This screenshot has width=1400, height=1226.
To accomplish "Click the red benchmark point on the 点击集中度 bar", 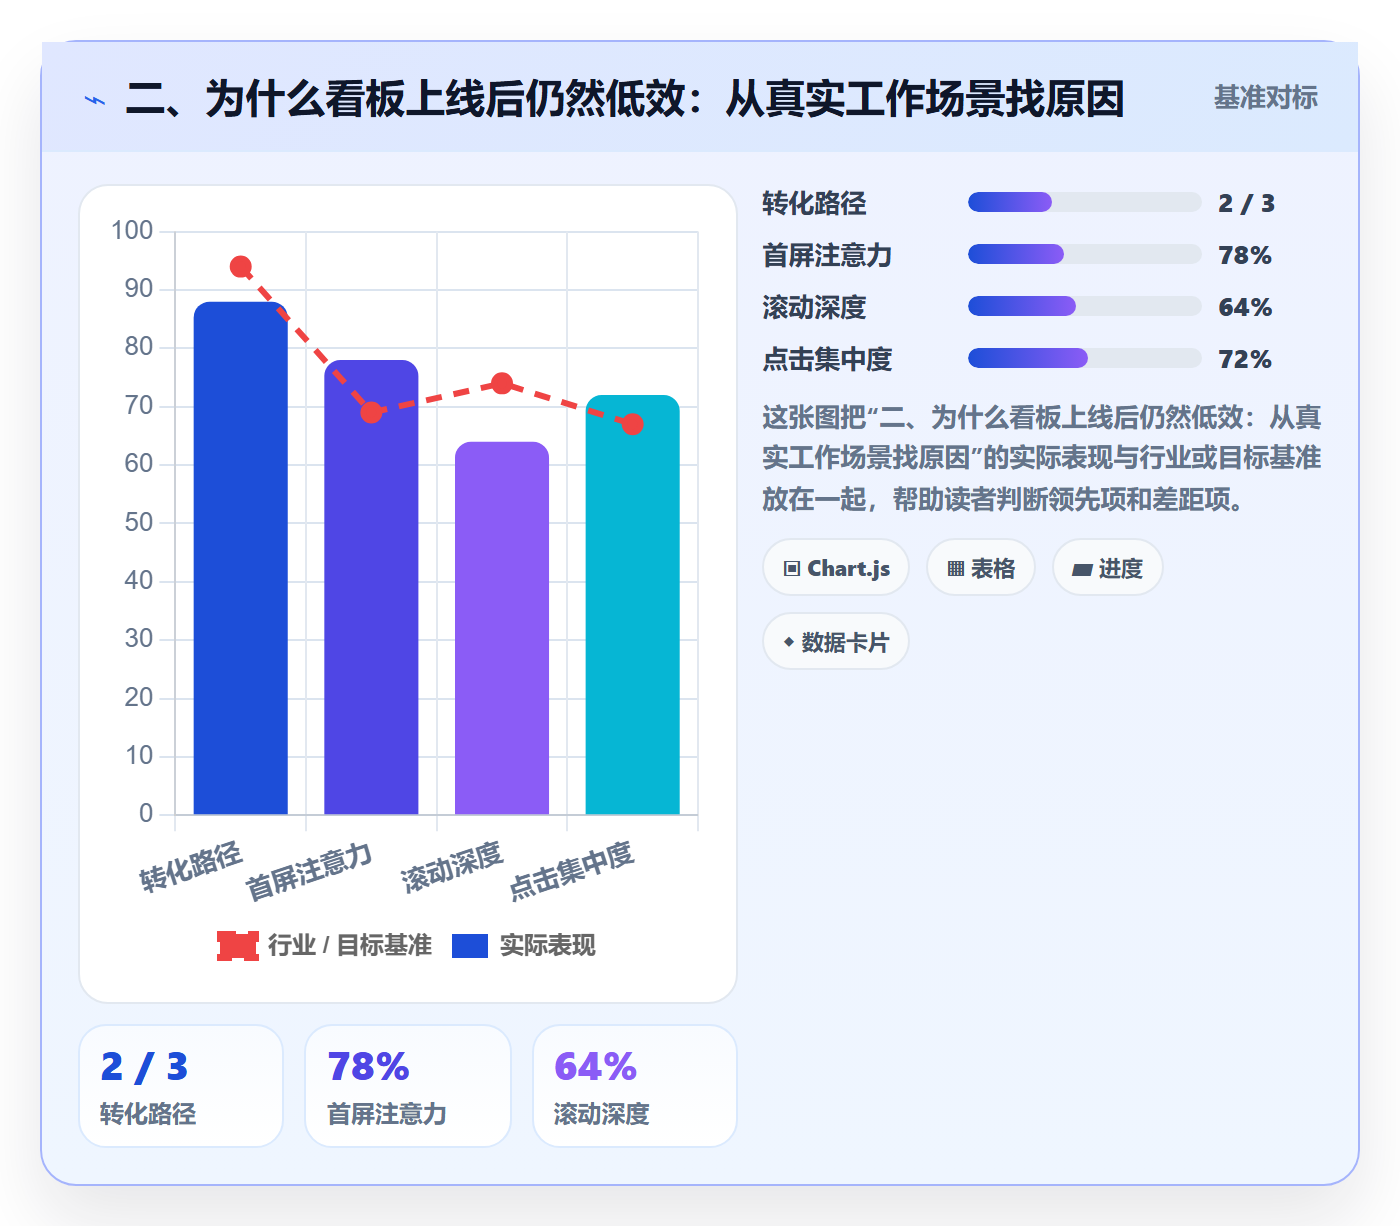I will (x=632, y=424).
